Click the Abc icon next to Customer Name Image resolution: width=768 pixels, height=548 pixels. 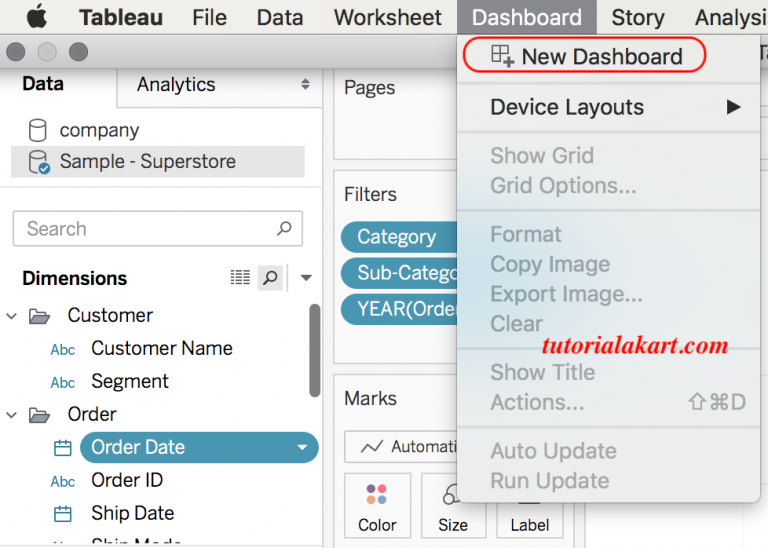(63, 350)
